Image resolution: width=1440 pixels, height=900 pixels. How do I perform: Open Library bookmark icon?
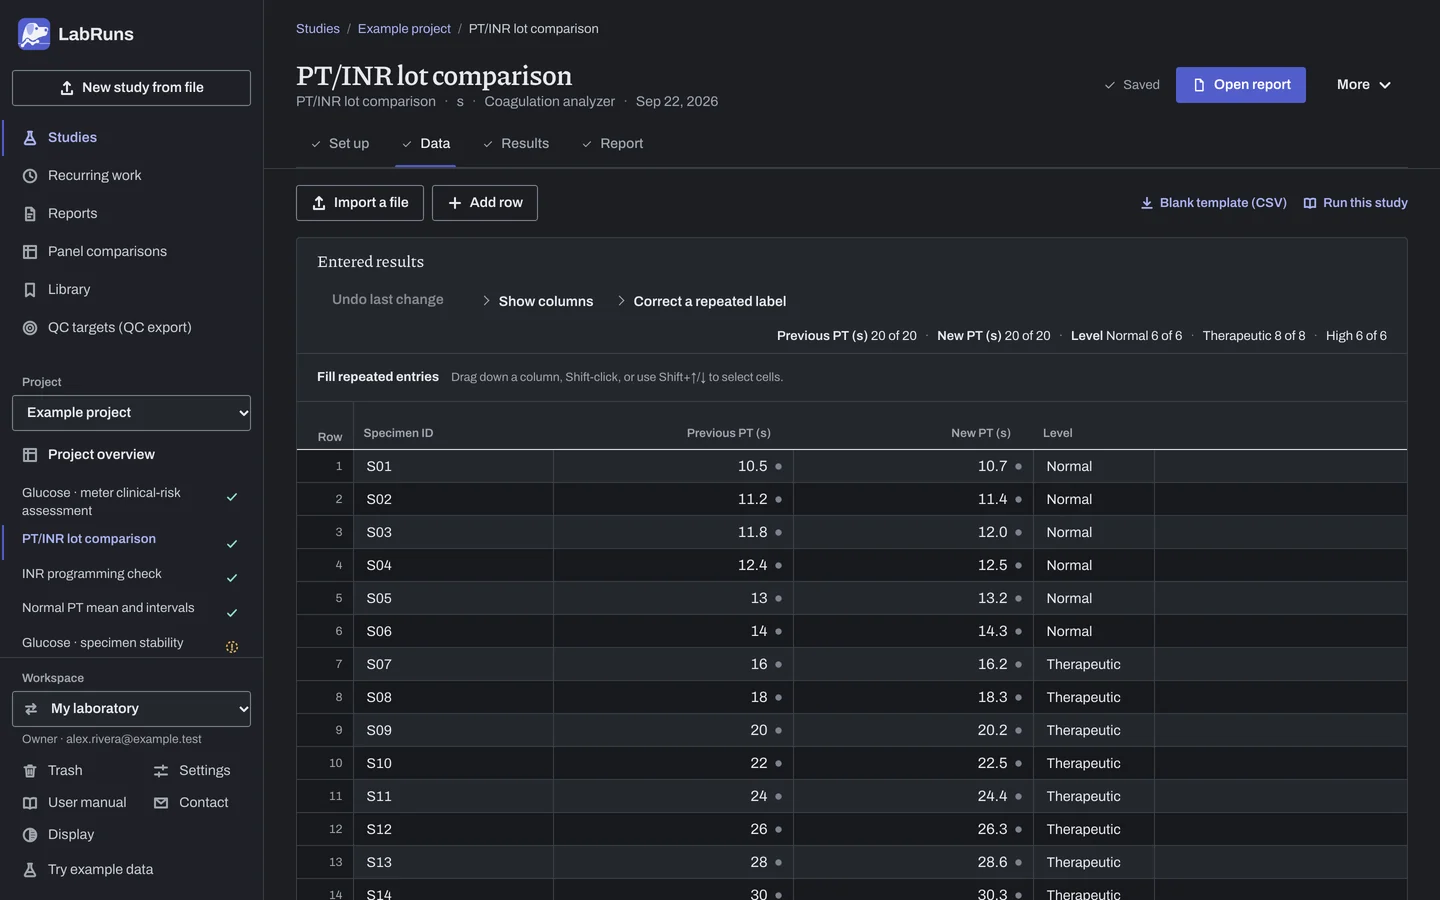coord(30,290)
